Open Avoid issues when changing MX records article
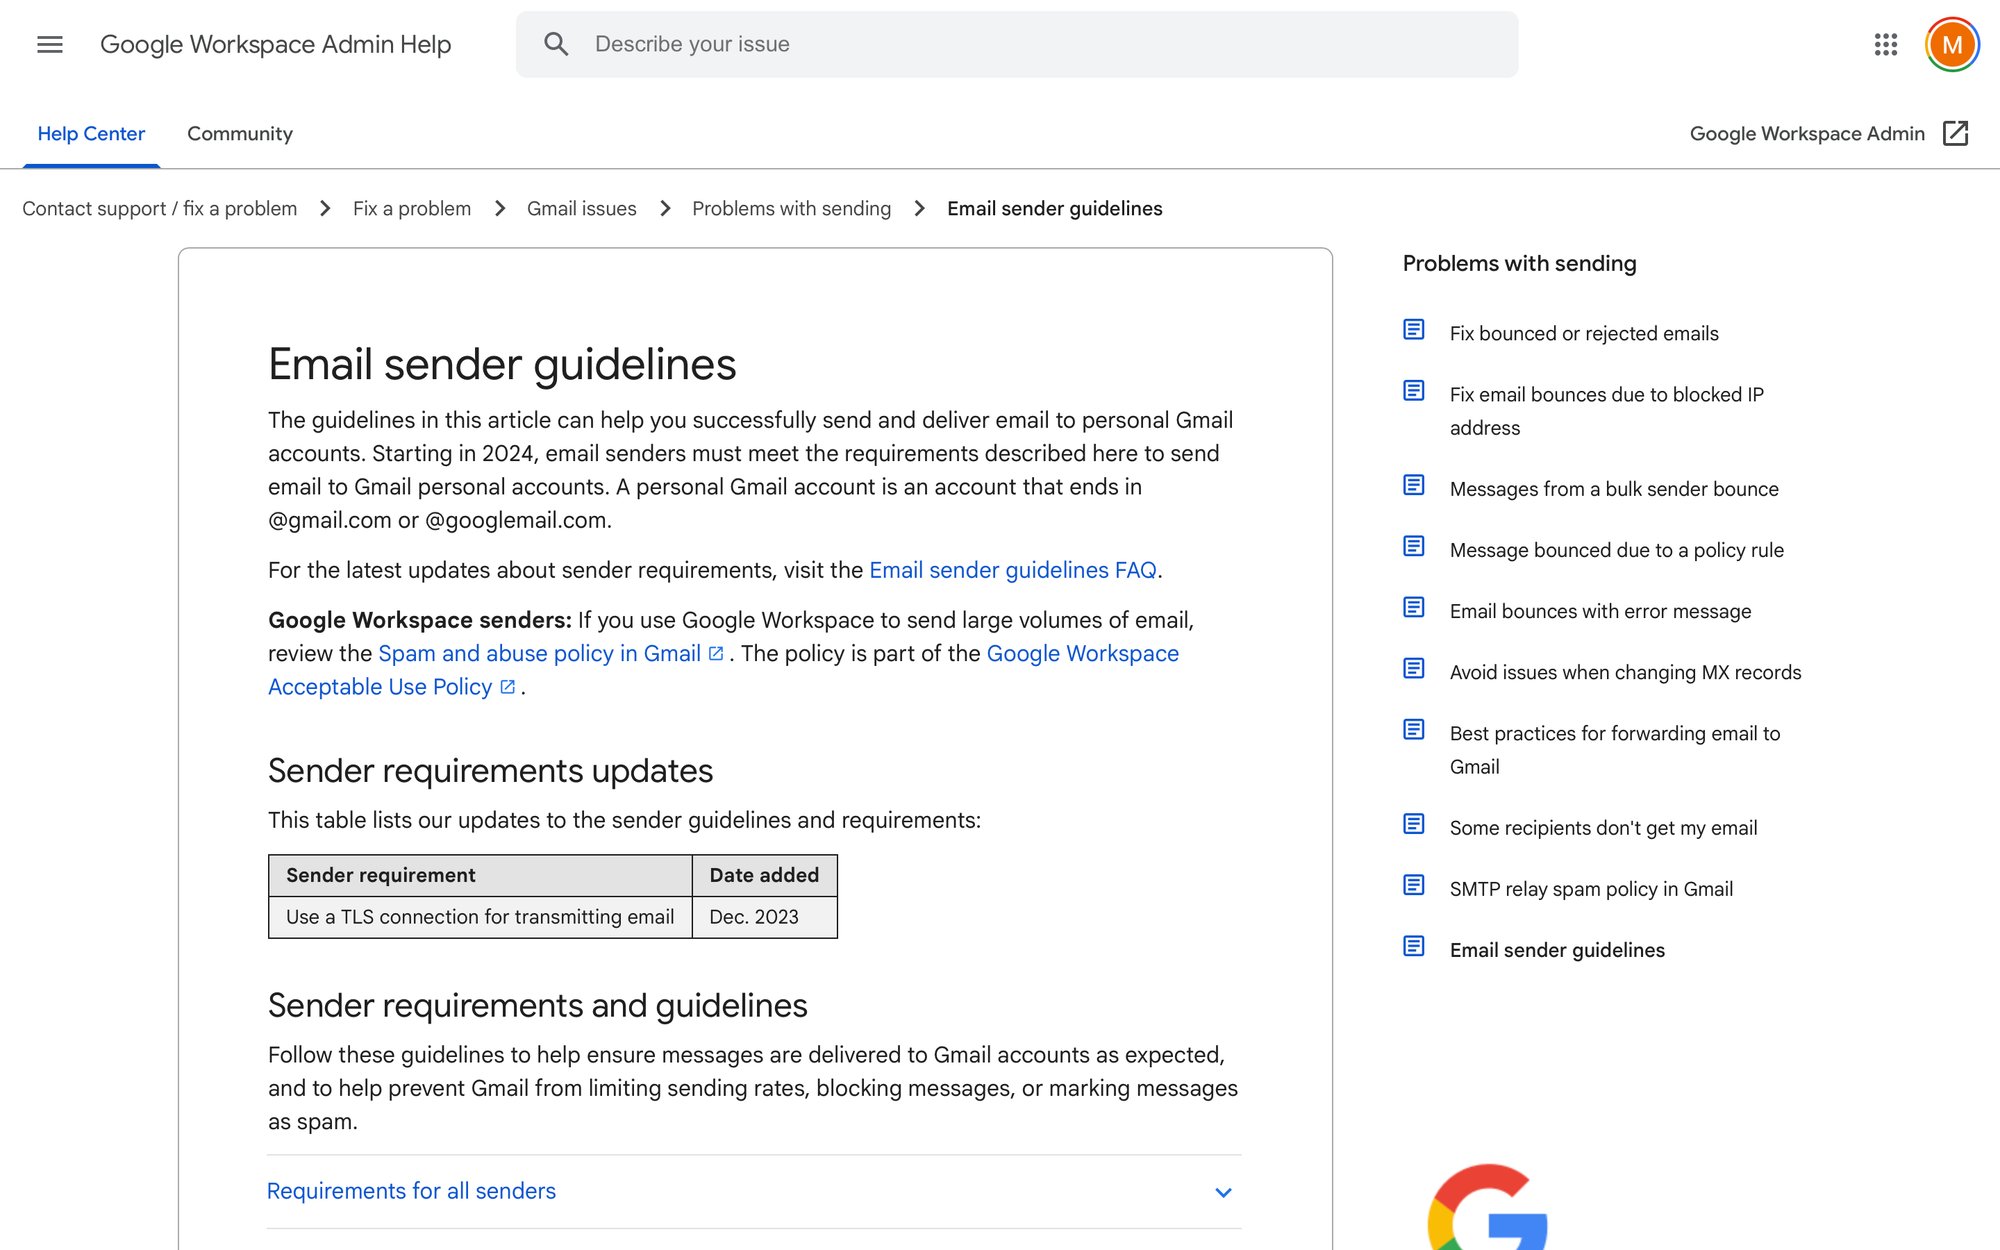The height and width of the screenshot is (1250, 2000). [1624, 672]
